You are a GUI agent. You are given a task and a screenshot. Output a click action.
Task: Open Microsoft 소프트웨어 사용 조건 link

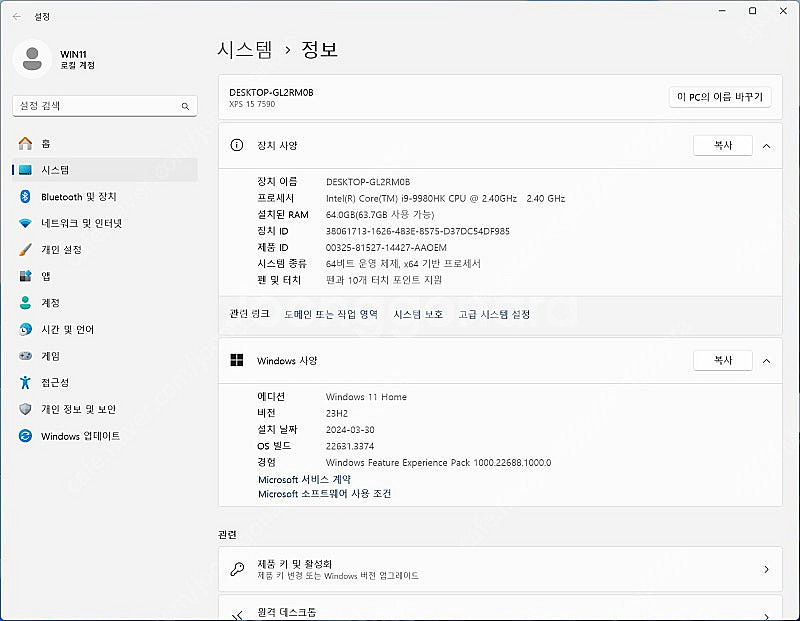pyautogui.click(x=324, y=494)
